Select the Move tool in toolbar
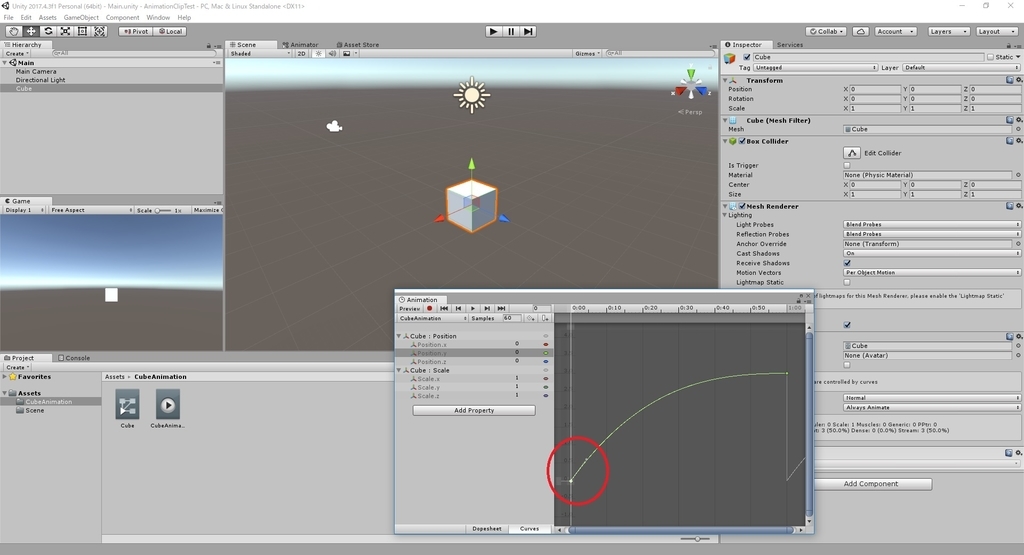This screenshot has height=555, width=1024. click(31, 31)
